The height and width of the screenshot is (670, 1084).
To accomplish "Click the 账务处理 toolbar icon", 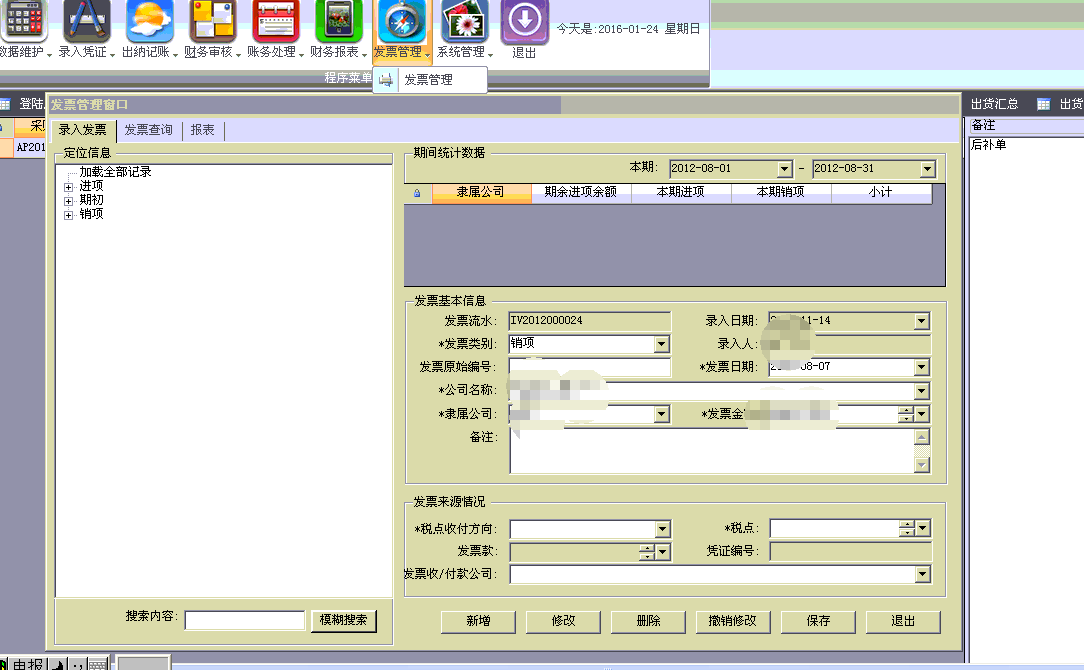I will coord(275,21).
